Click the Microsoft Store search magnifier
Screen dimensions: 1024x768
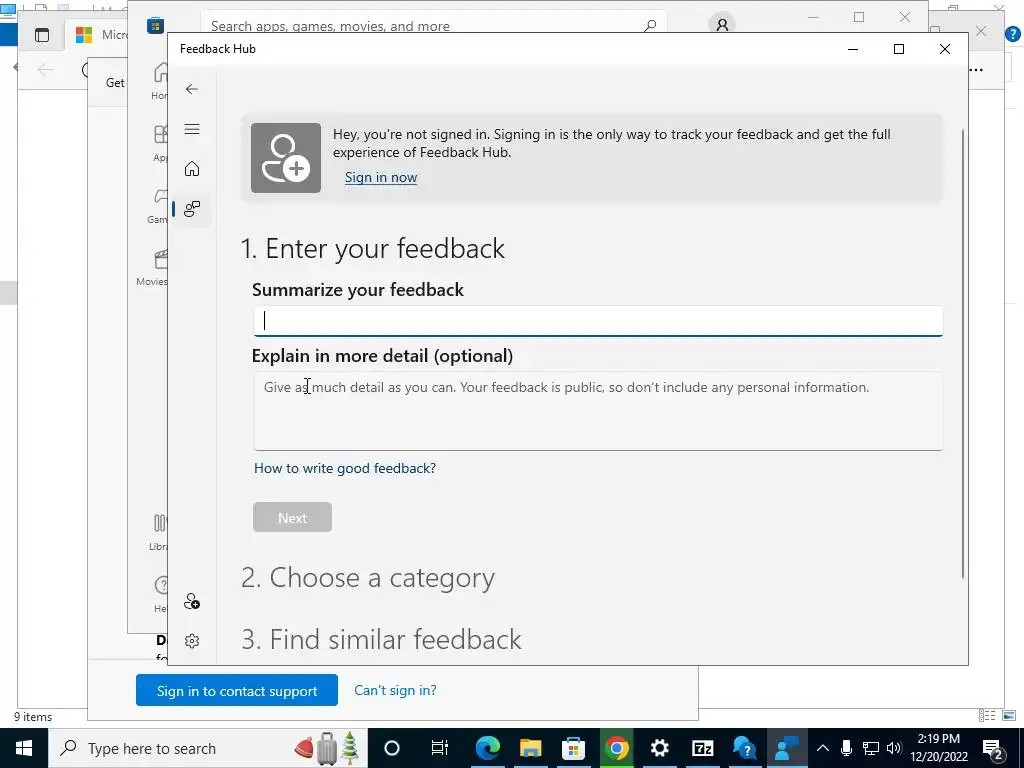650,25
